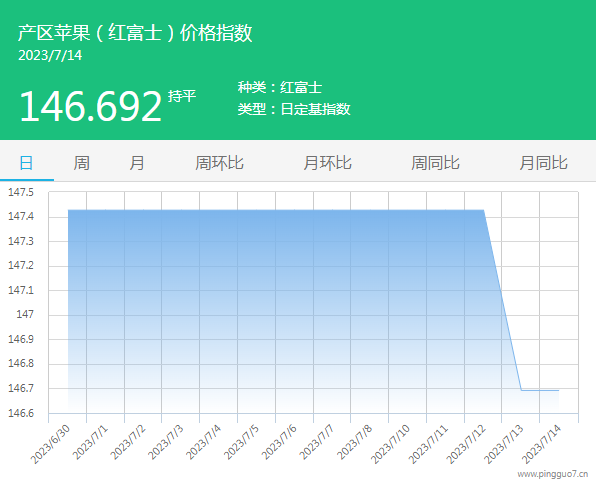
Task: Click the 类型：日定基指数 label
Action: click(x=294, y=109)
